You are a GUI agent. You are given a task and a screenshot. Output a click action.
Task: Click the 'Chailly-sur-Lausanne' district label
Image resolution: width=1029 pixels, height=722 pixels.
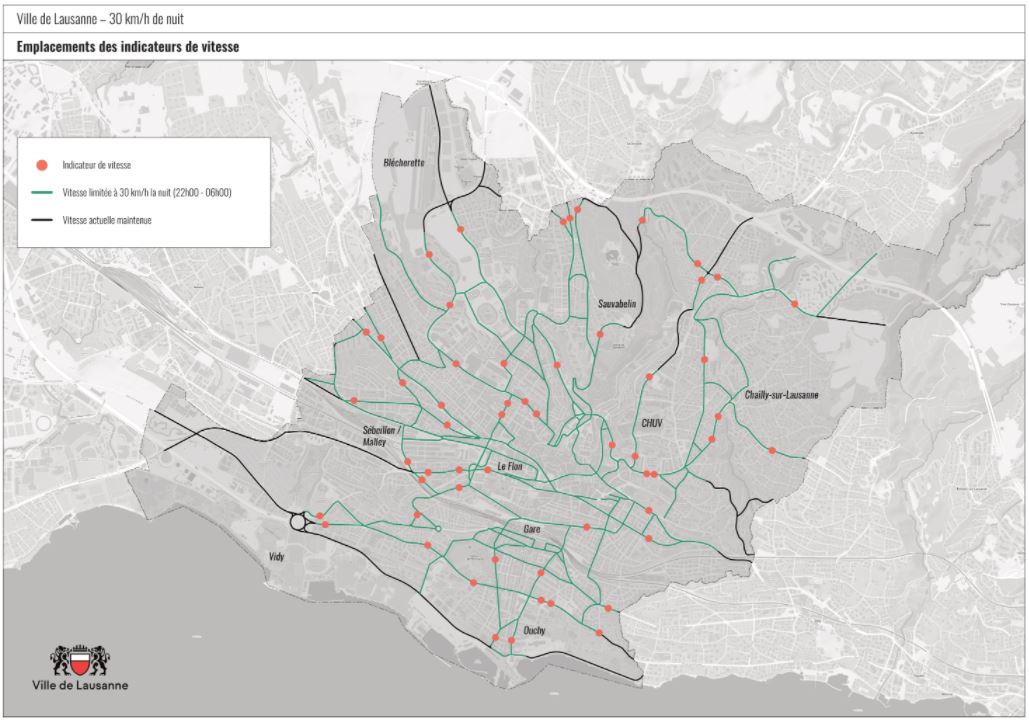782,395
